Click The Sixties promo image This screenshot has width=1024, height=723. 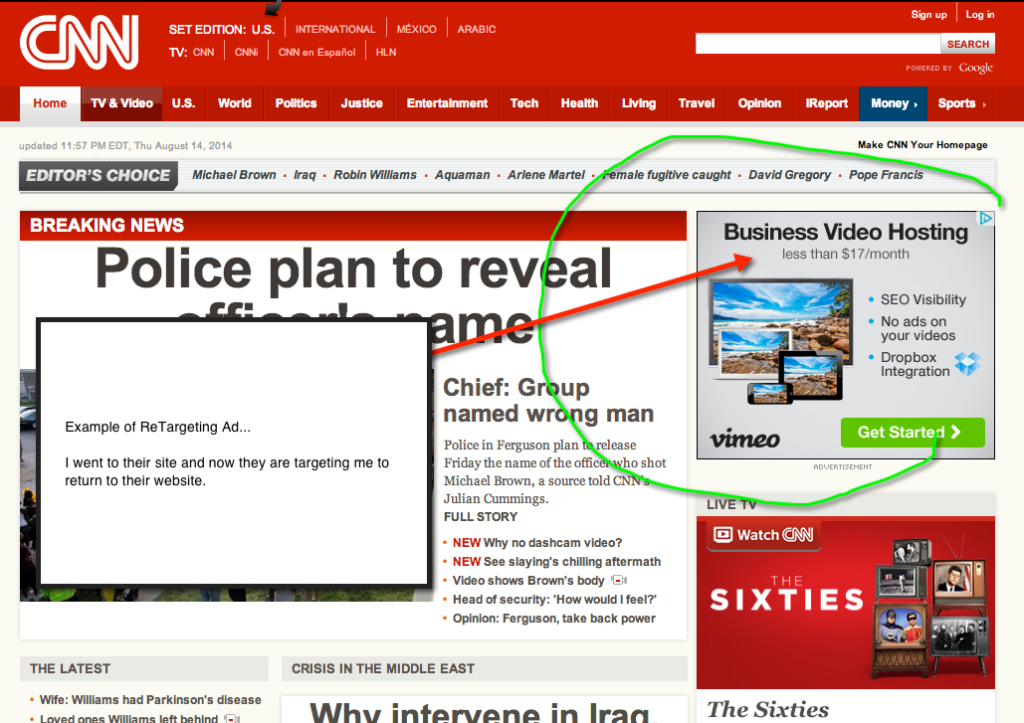[846, 602]
